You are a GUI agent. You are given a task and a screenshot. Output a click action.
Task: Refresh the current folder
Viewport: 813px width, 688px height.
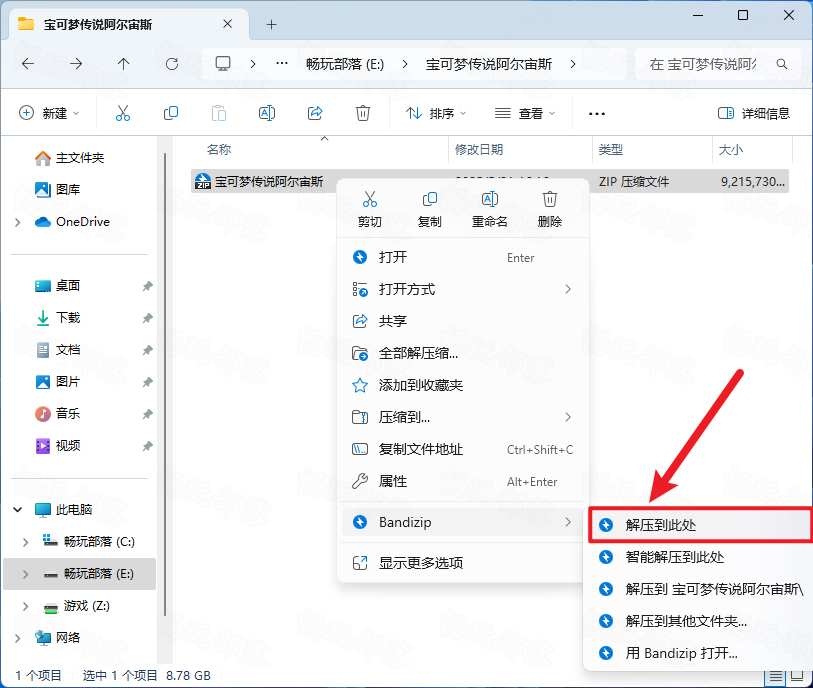point(172,64)
